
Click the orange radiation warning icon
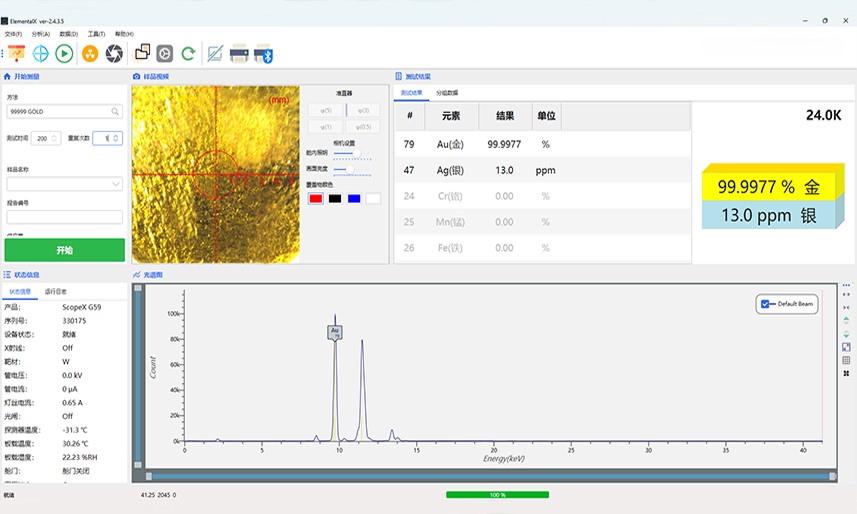tap(91, 54)
